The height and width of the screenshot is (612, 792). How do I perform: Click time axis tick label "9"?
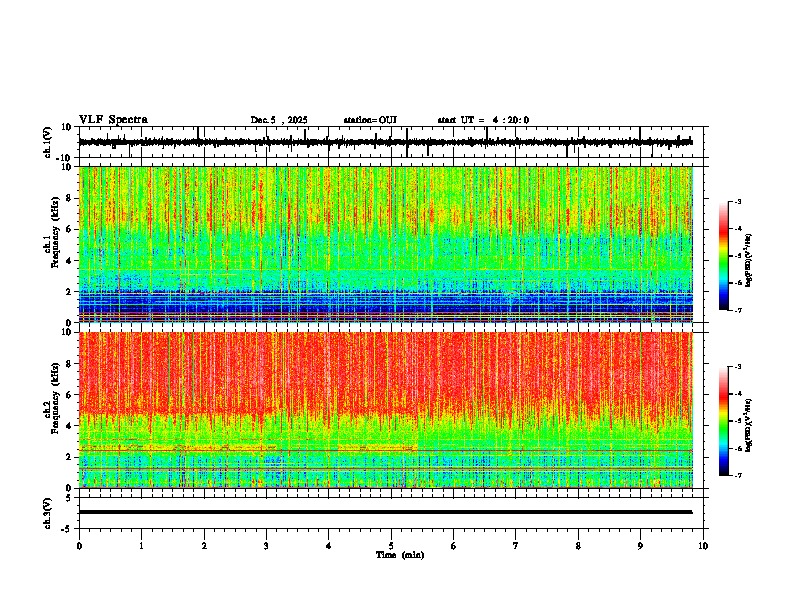[x=640, y=546]
